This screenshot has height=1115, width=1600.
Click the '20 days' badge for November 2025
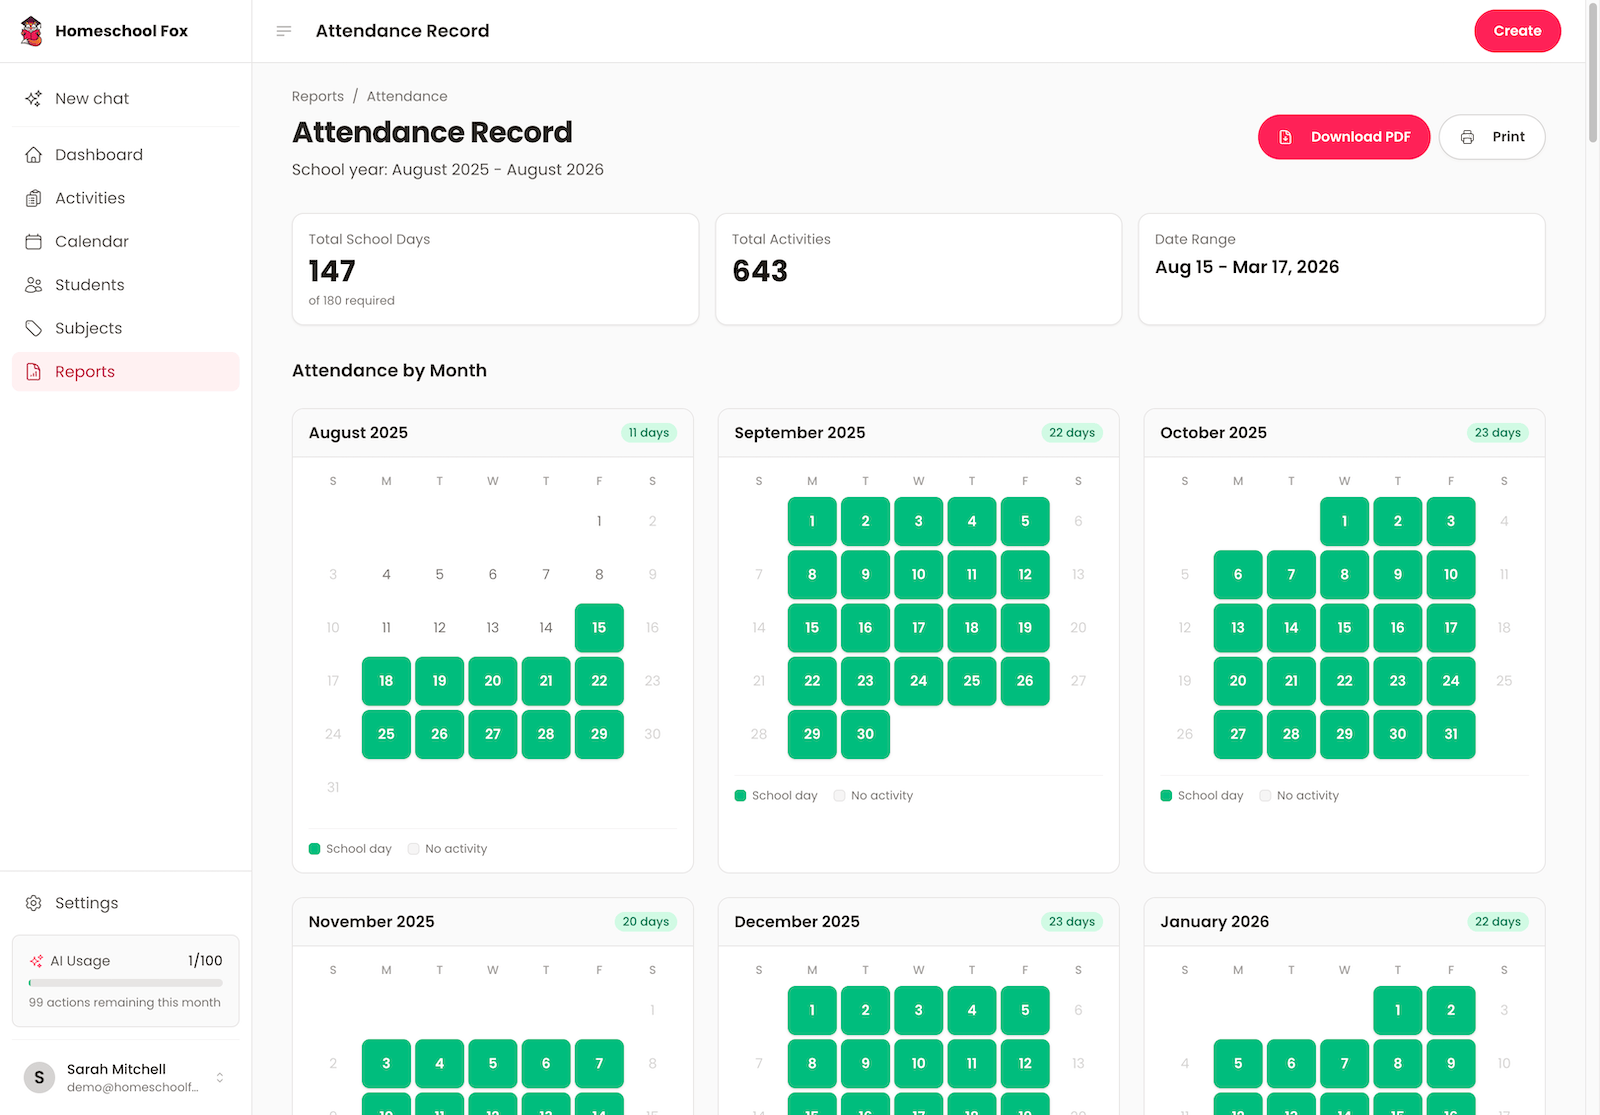(646, 922)
